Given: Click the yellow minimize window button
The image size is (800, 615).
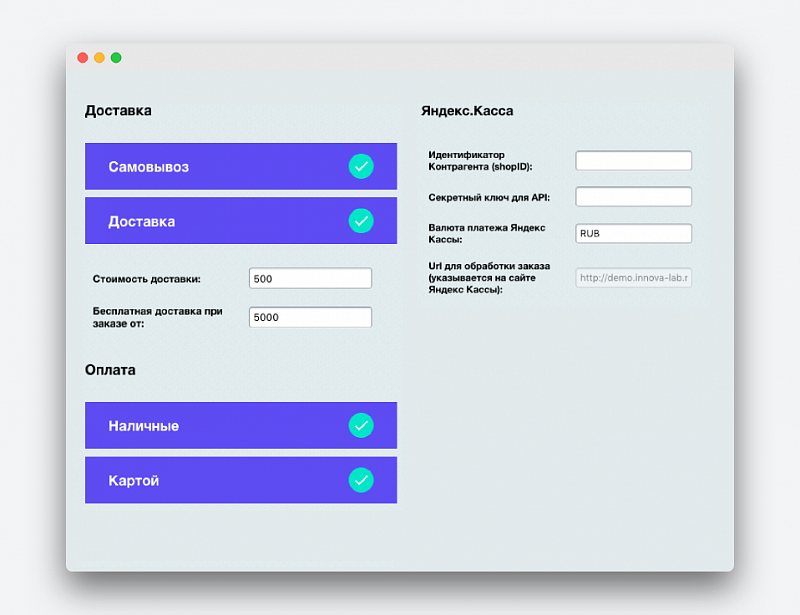Looking at the screenshot, I should [x=98, y=58].
